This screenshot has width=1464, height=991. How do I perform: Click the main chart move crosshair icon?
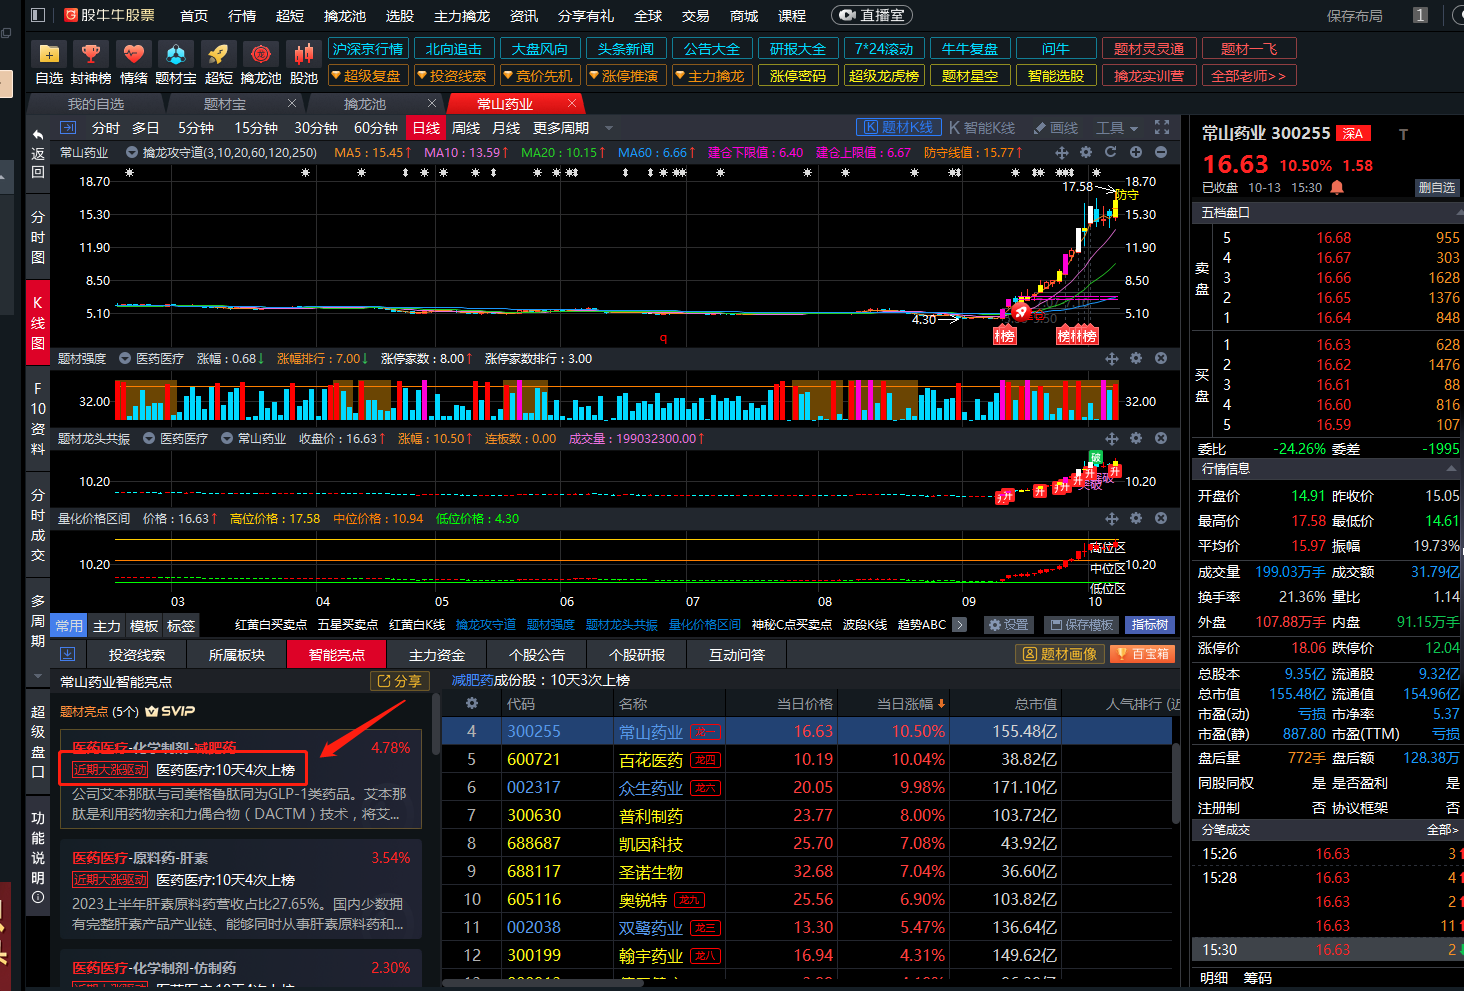click(x=1062, y=153)
